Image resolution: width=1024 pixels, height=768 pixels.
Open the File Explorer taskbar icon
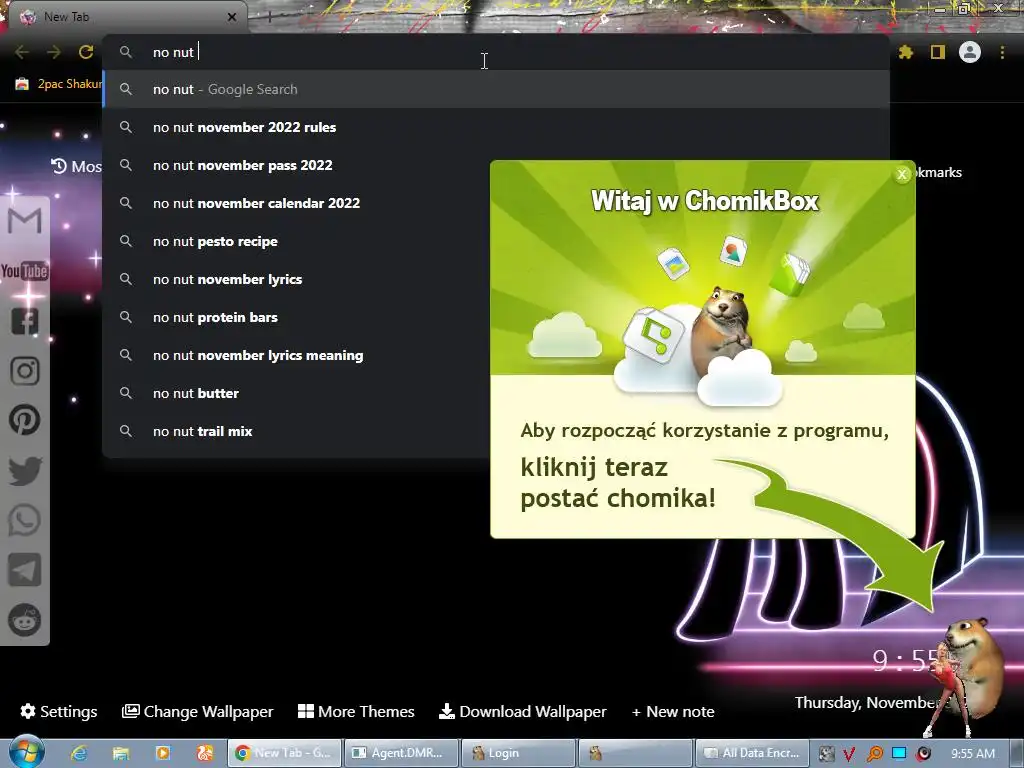121,753
